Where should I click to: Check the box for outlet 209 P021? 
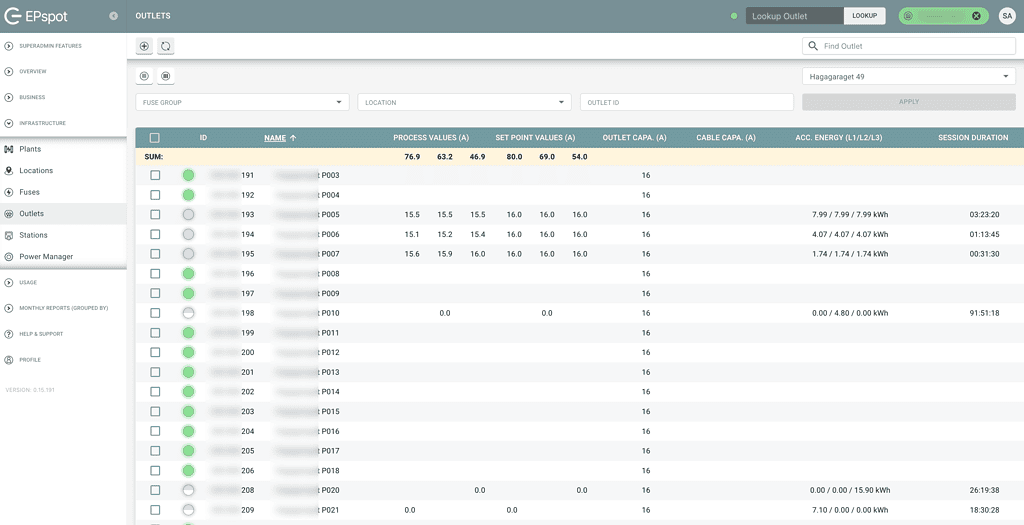(x=155, y=509)
